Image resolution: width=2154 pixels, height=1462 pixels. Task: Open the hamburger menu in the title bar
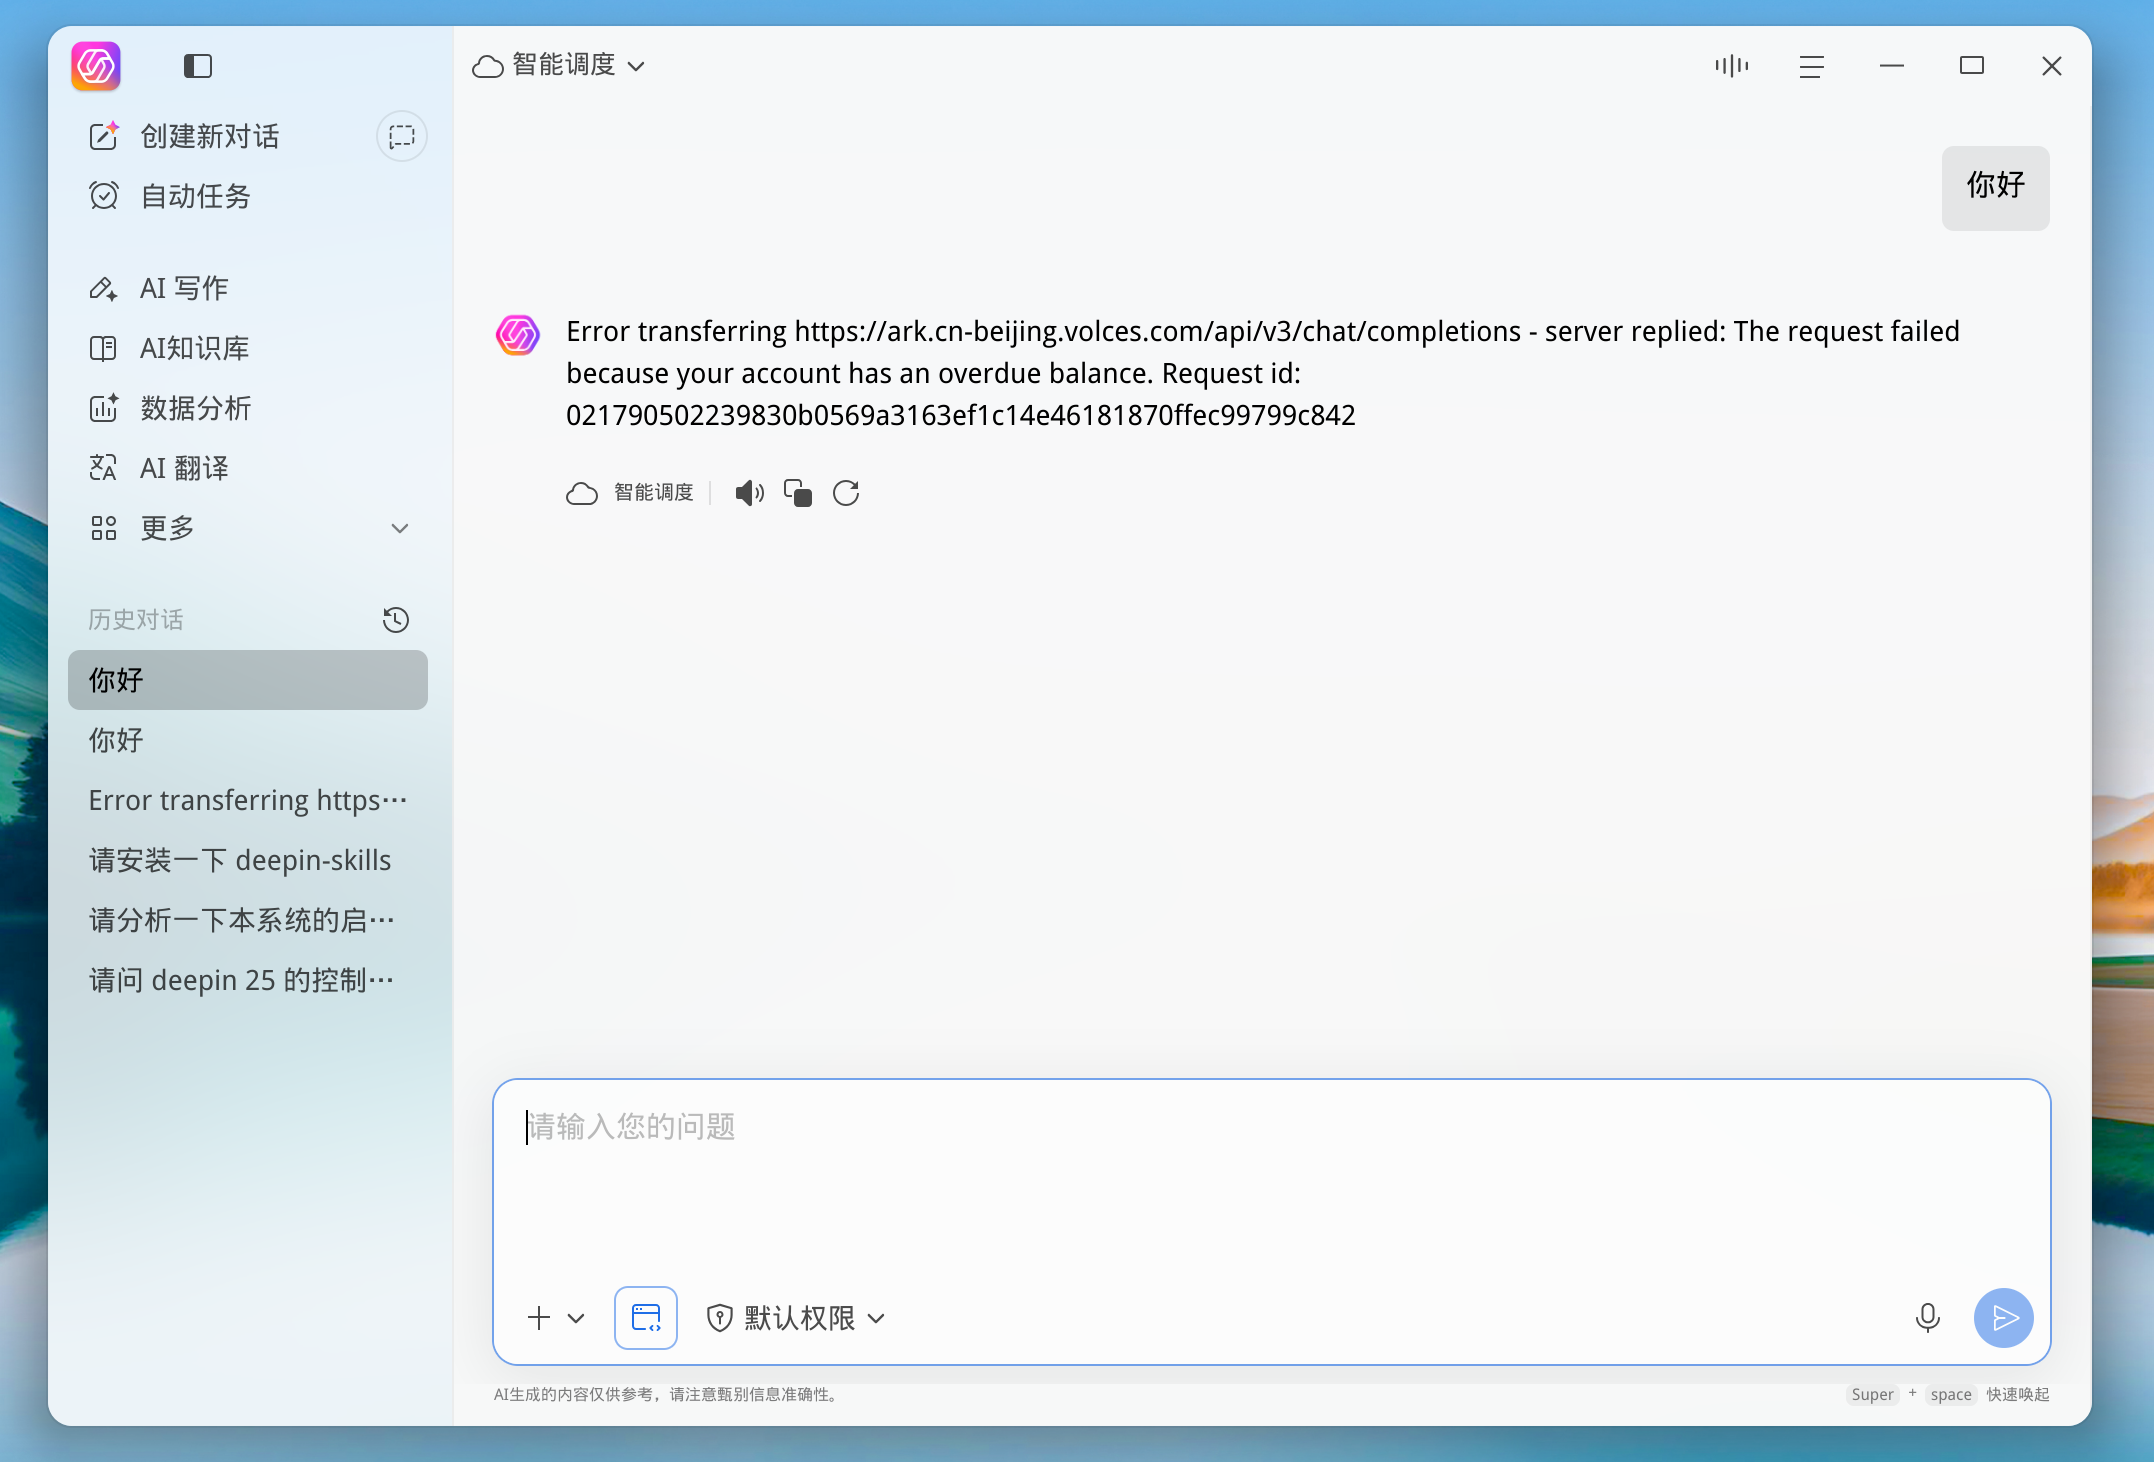pyautogui.click(x=1812, y=66)
